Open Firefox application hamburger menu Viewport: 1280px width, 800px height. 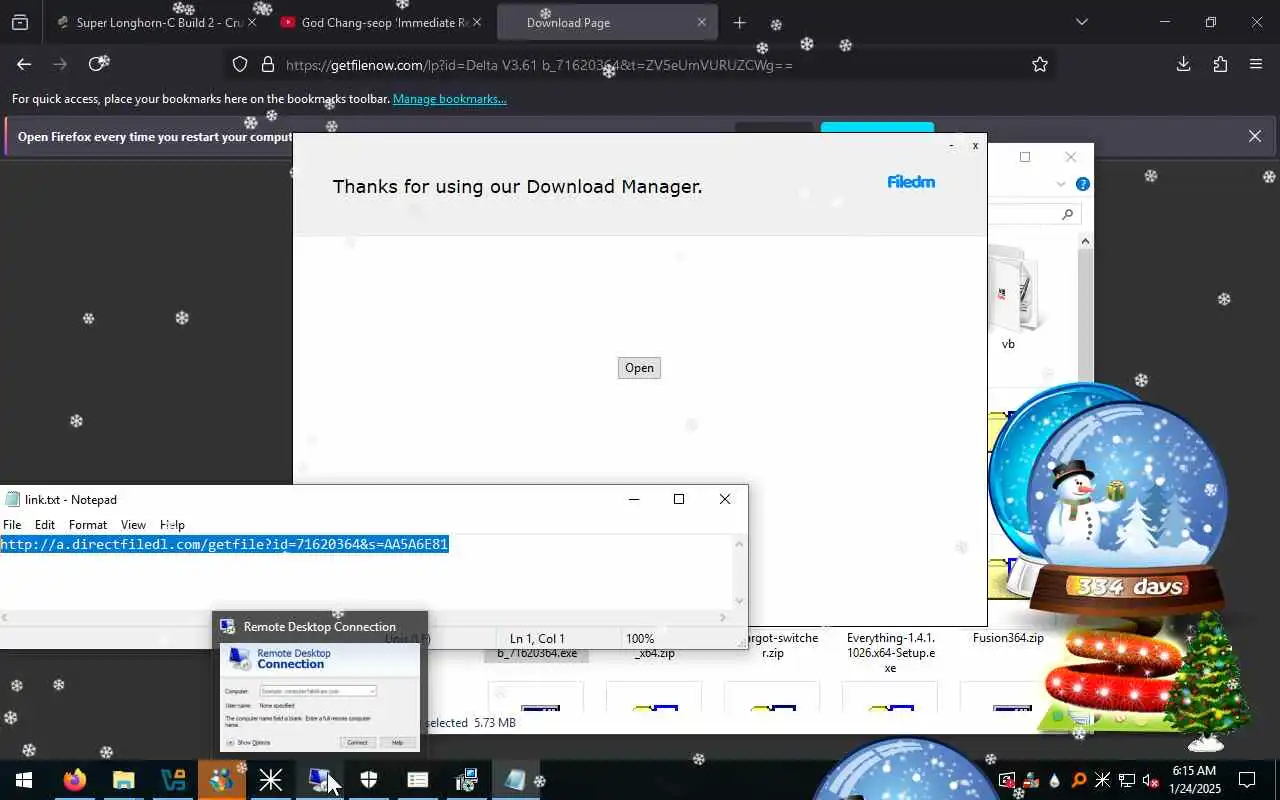click(1256, 64)
